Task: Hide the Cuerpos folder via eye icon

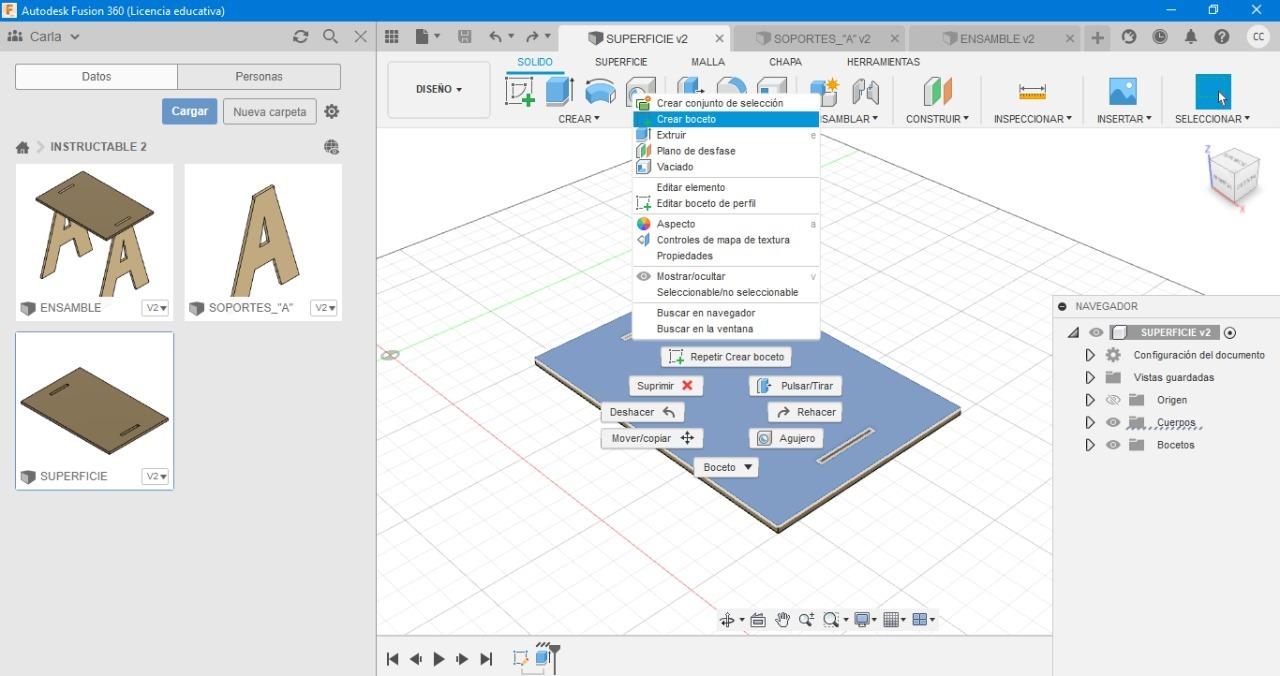Action: [1113, 422]
